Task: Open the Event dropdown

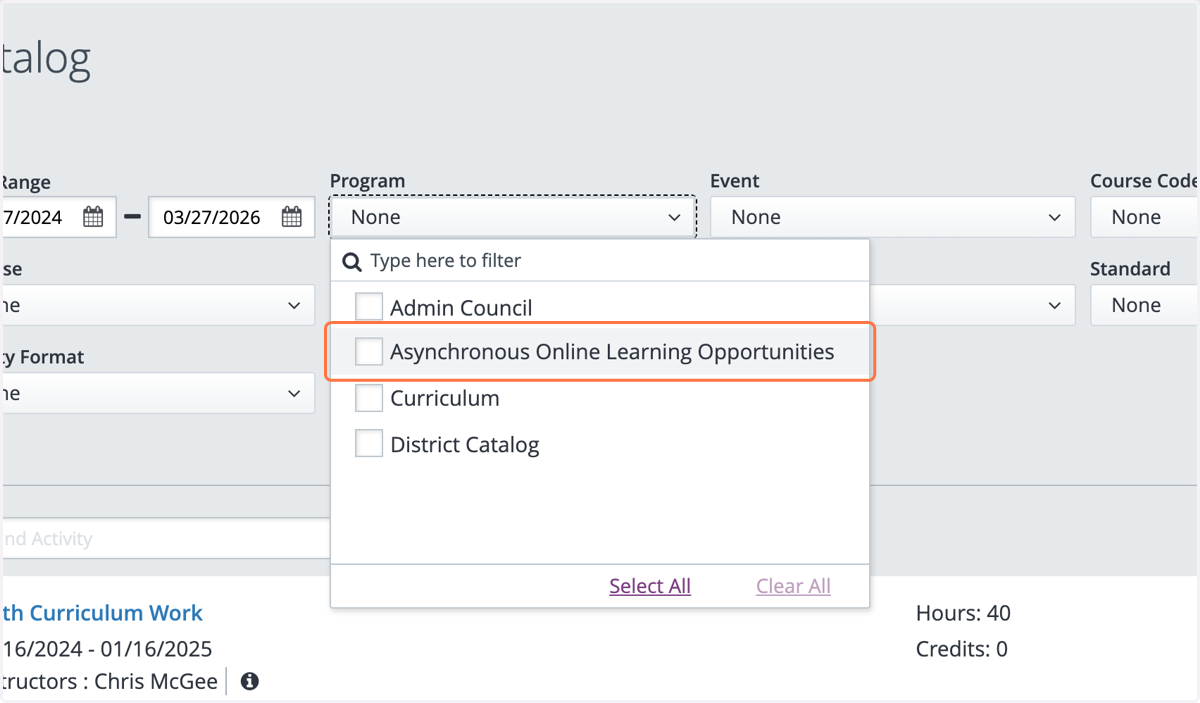Action: pyautogui.click(x=892, y=217)
